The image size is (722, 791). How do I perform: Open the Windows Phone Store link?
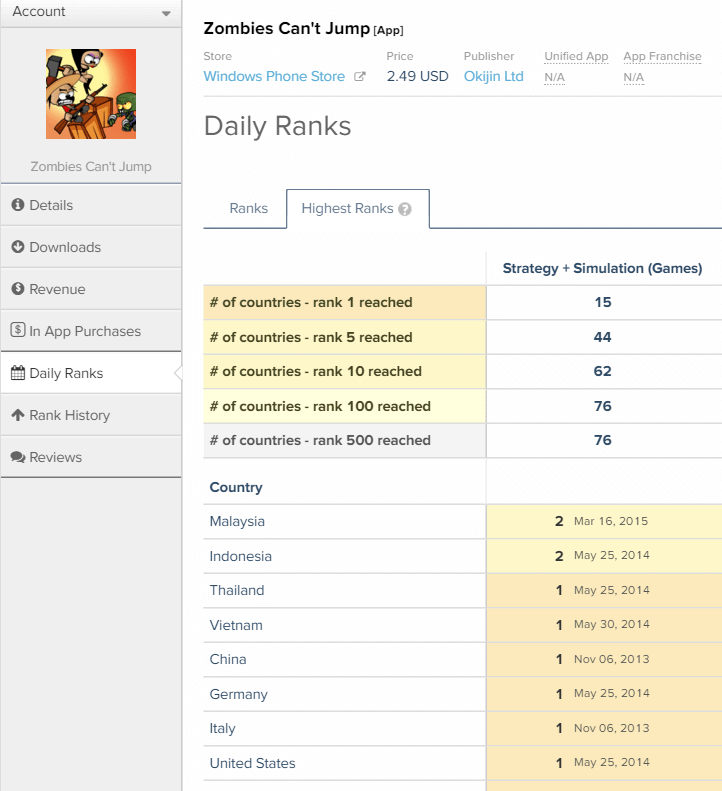pyautogui.click(x=274, y=77)
